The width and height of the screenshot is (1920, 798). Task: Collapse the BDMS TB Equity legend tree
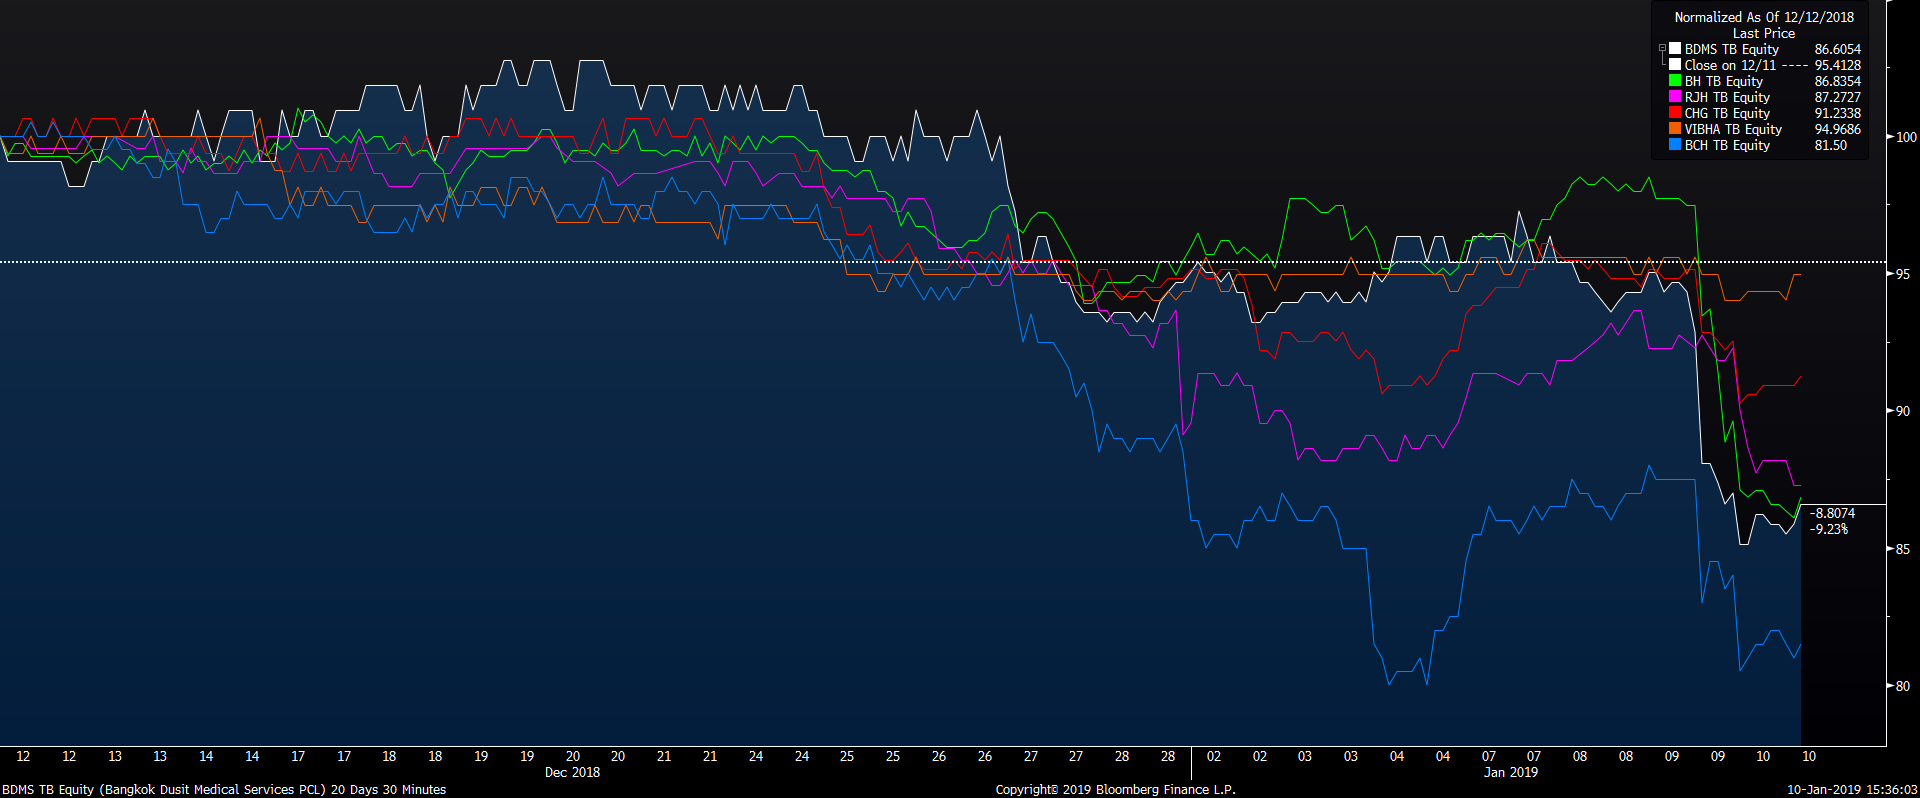point(1662,48)
